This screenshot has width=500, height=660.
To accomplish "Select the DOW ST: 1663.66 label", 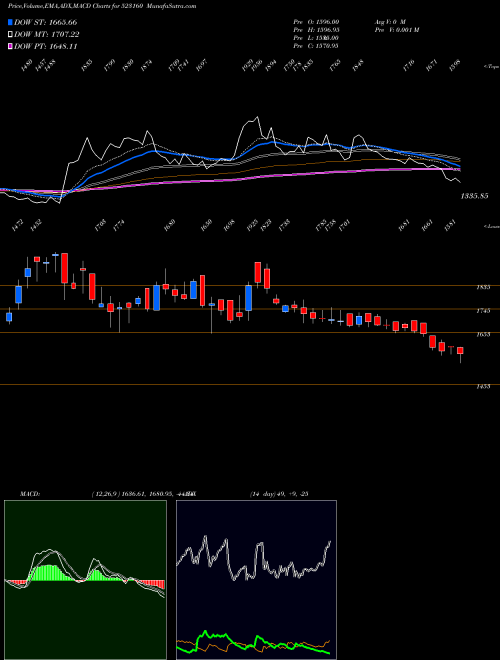I will click(45, 22).
